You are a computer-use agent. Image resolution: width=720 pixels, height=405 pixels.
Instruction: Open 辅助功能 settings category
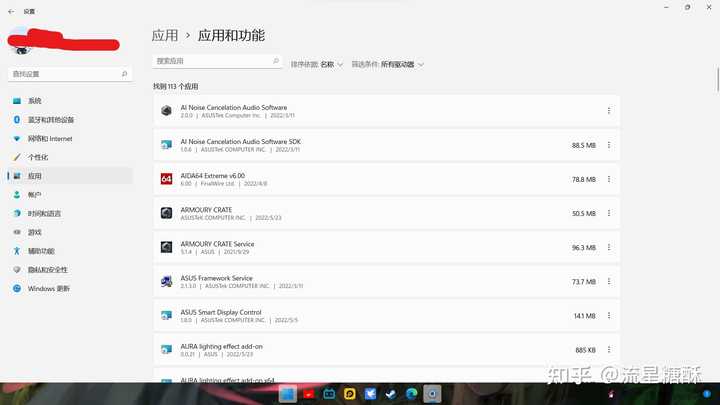[70, 251]
